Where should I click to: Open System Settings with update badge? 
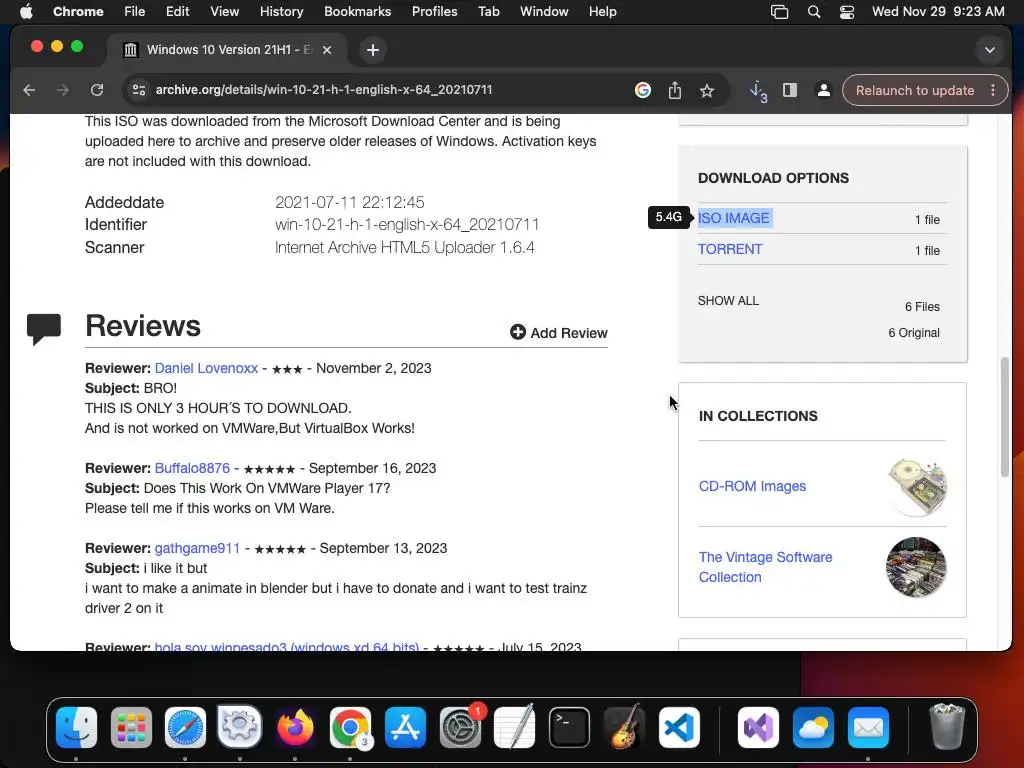coord(460,727)
